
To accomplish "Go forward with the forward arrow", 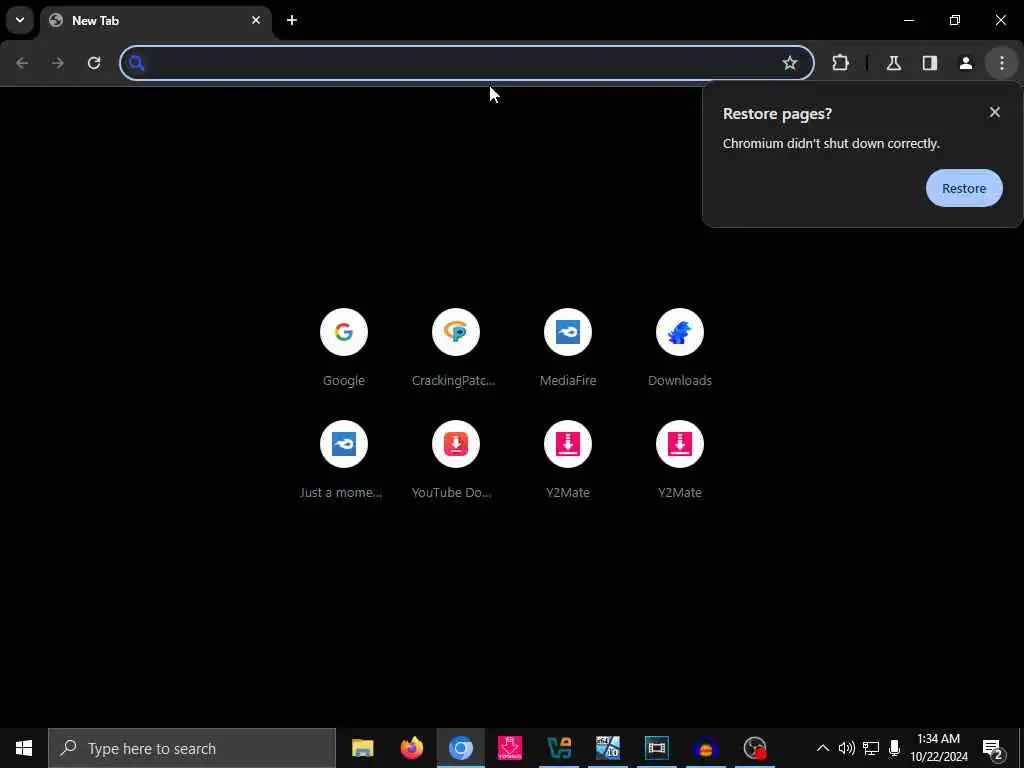I will tap(57, 63).
